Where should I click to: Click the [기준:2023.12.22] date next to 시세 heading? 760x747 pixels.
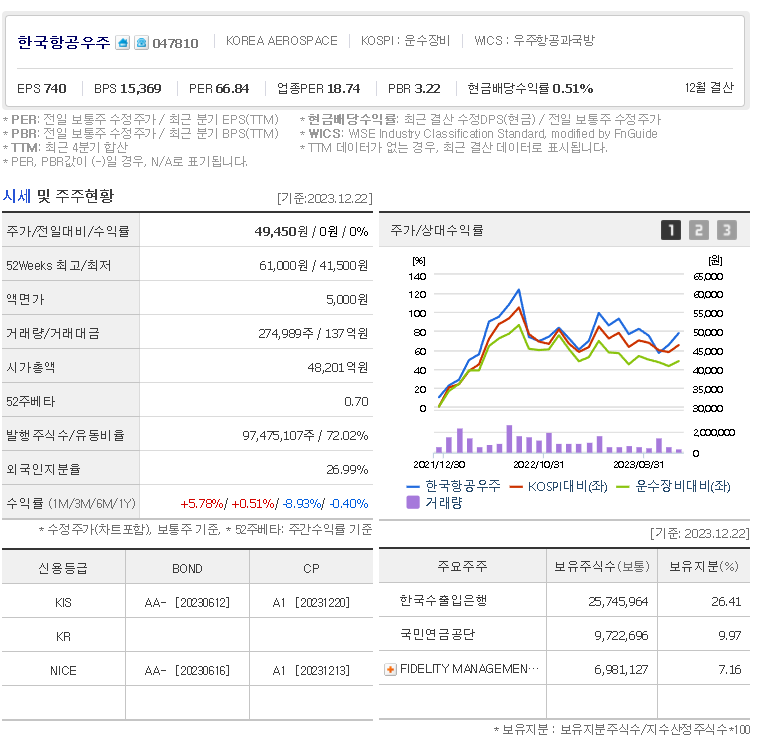pyautogui.click(x=324, y=198)
